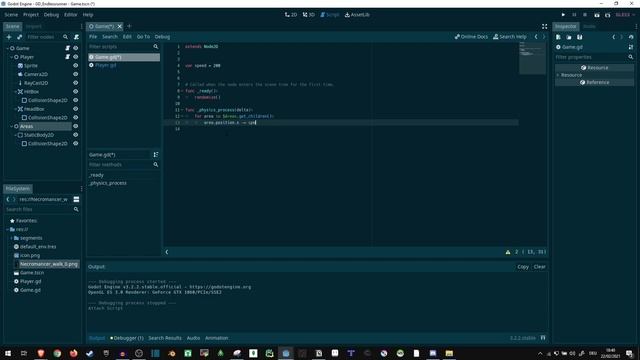Toggle alphabetical sorting of the methods list
Screen dimensions: 640x360
(156, 155)
